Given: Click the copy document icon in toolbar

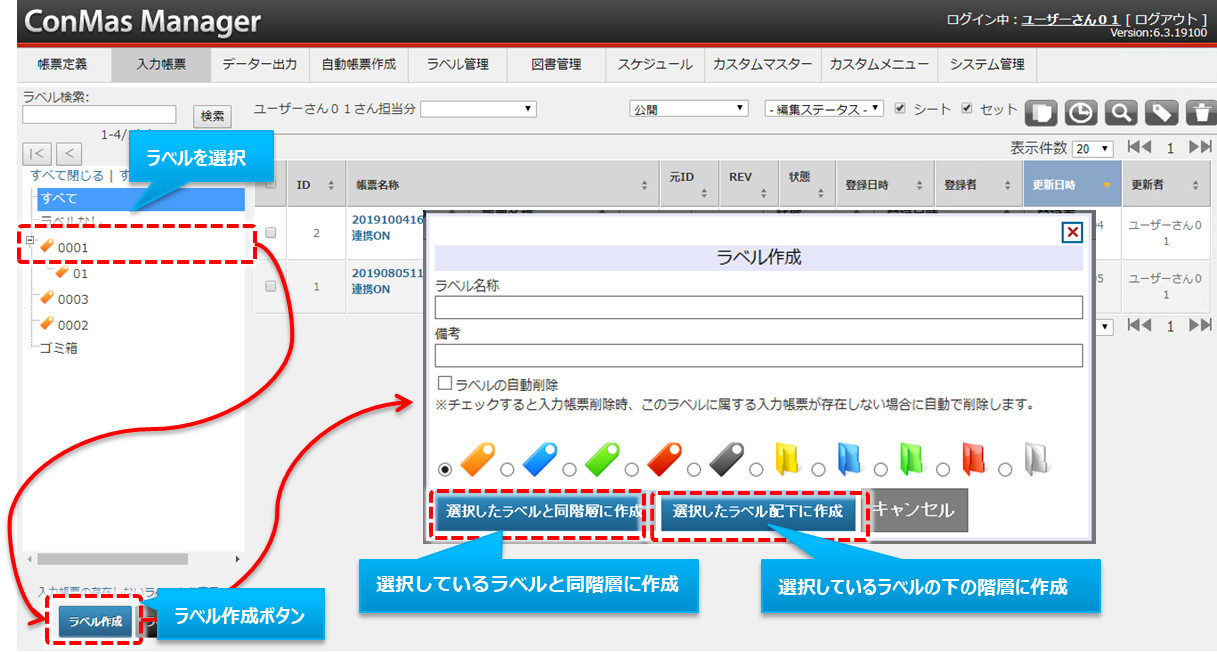Looking at the screenshot, I should (x=1042, y=113).
